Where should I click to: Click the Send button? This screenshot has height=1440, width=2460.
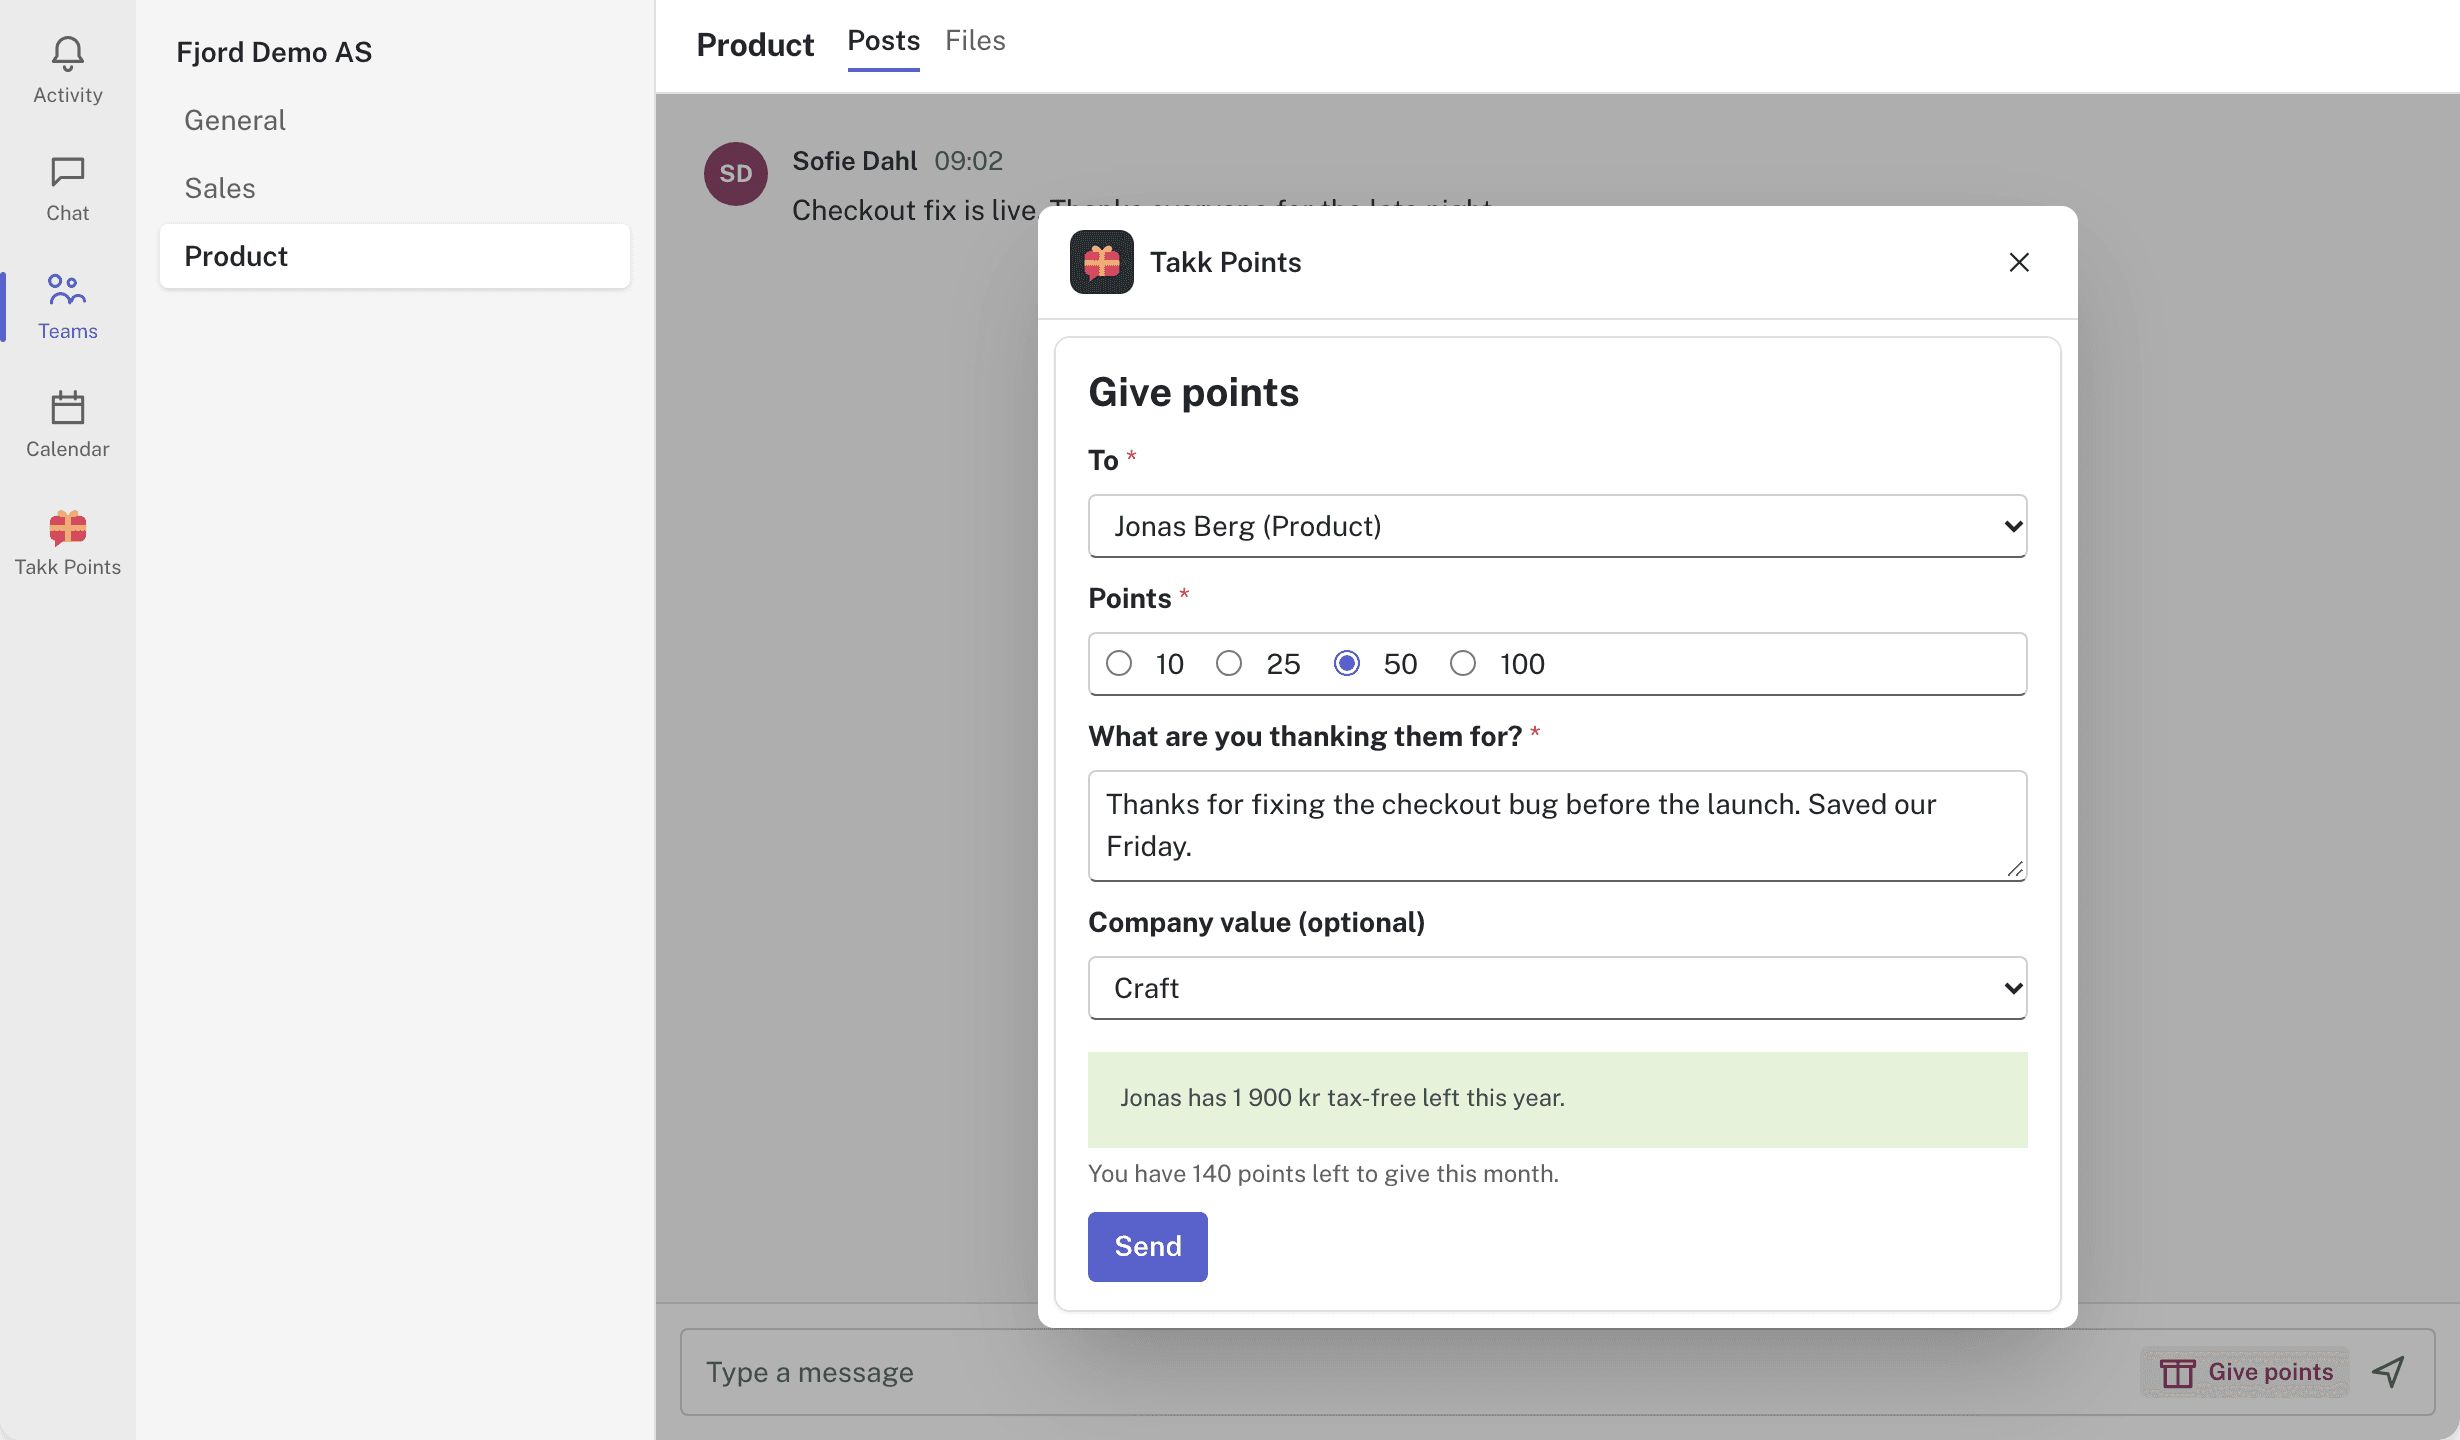(1147, 1246)
